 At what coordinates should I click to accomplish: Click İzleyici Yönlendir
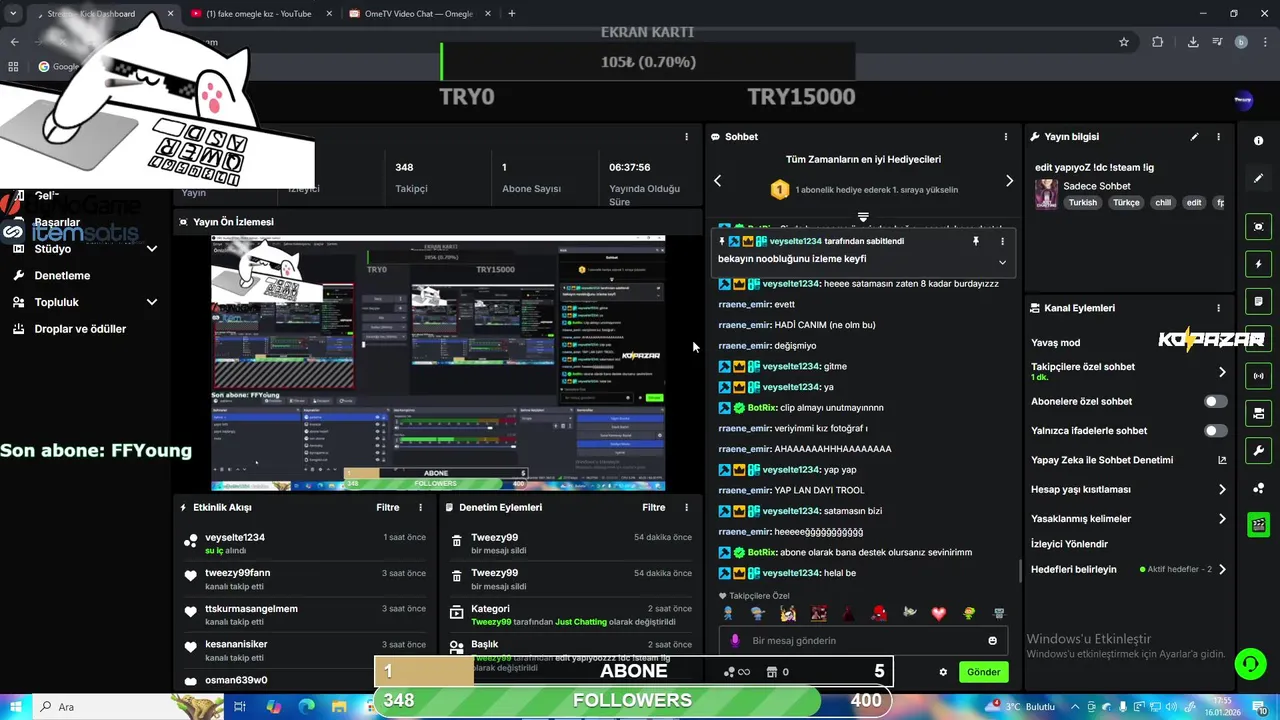pos(1069,544)
